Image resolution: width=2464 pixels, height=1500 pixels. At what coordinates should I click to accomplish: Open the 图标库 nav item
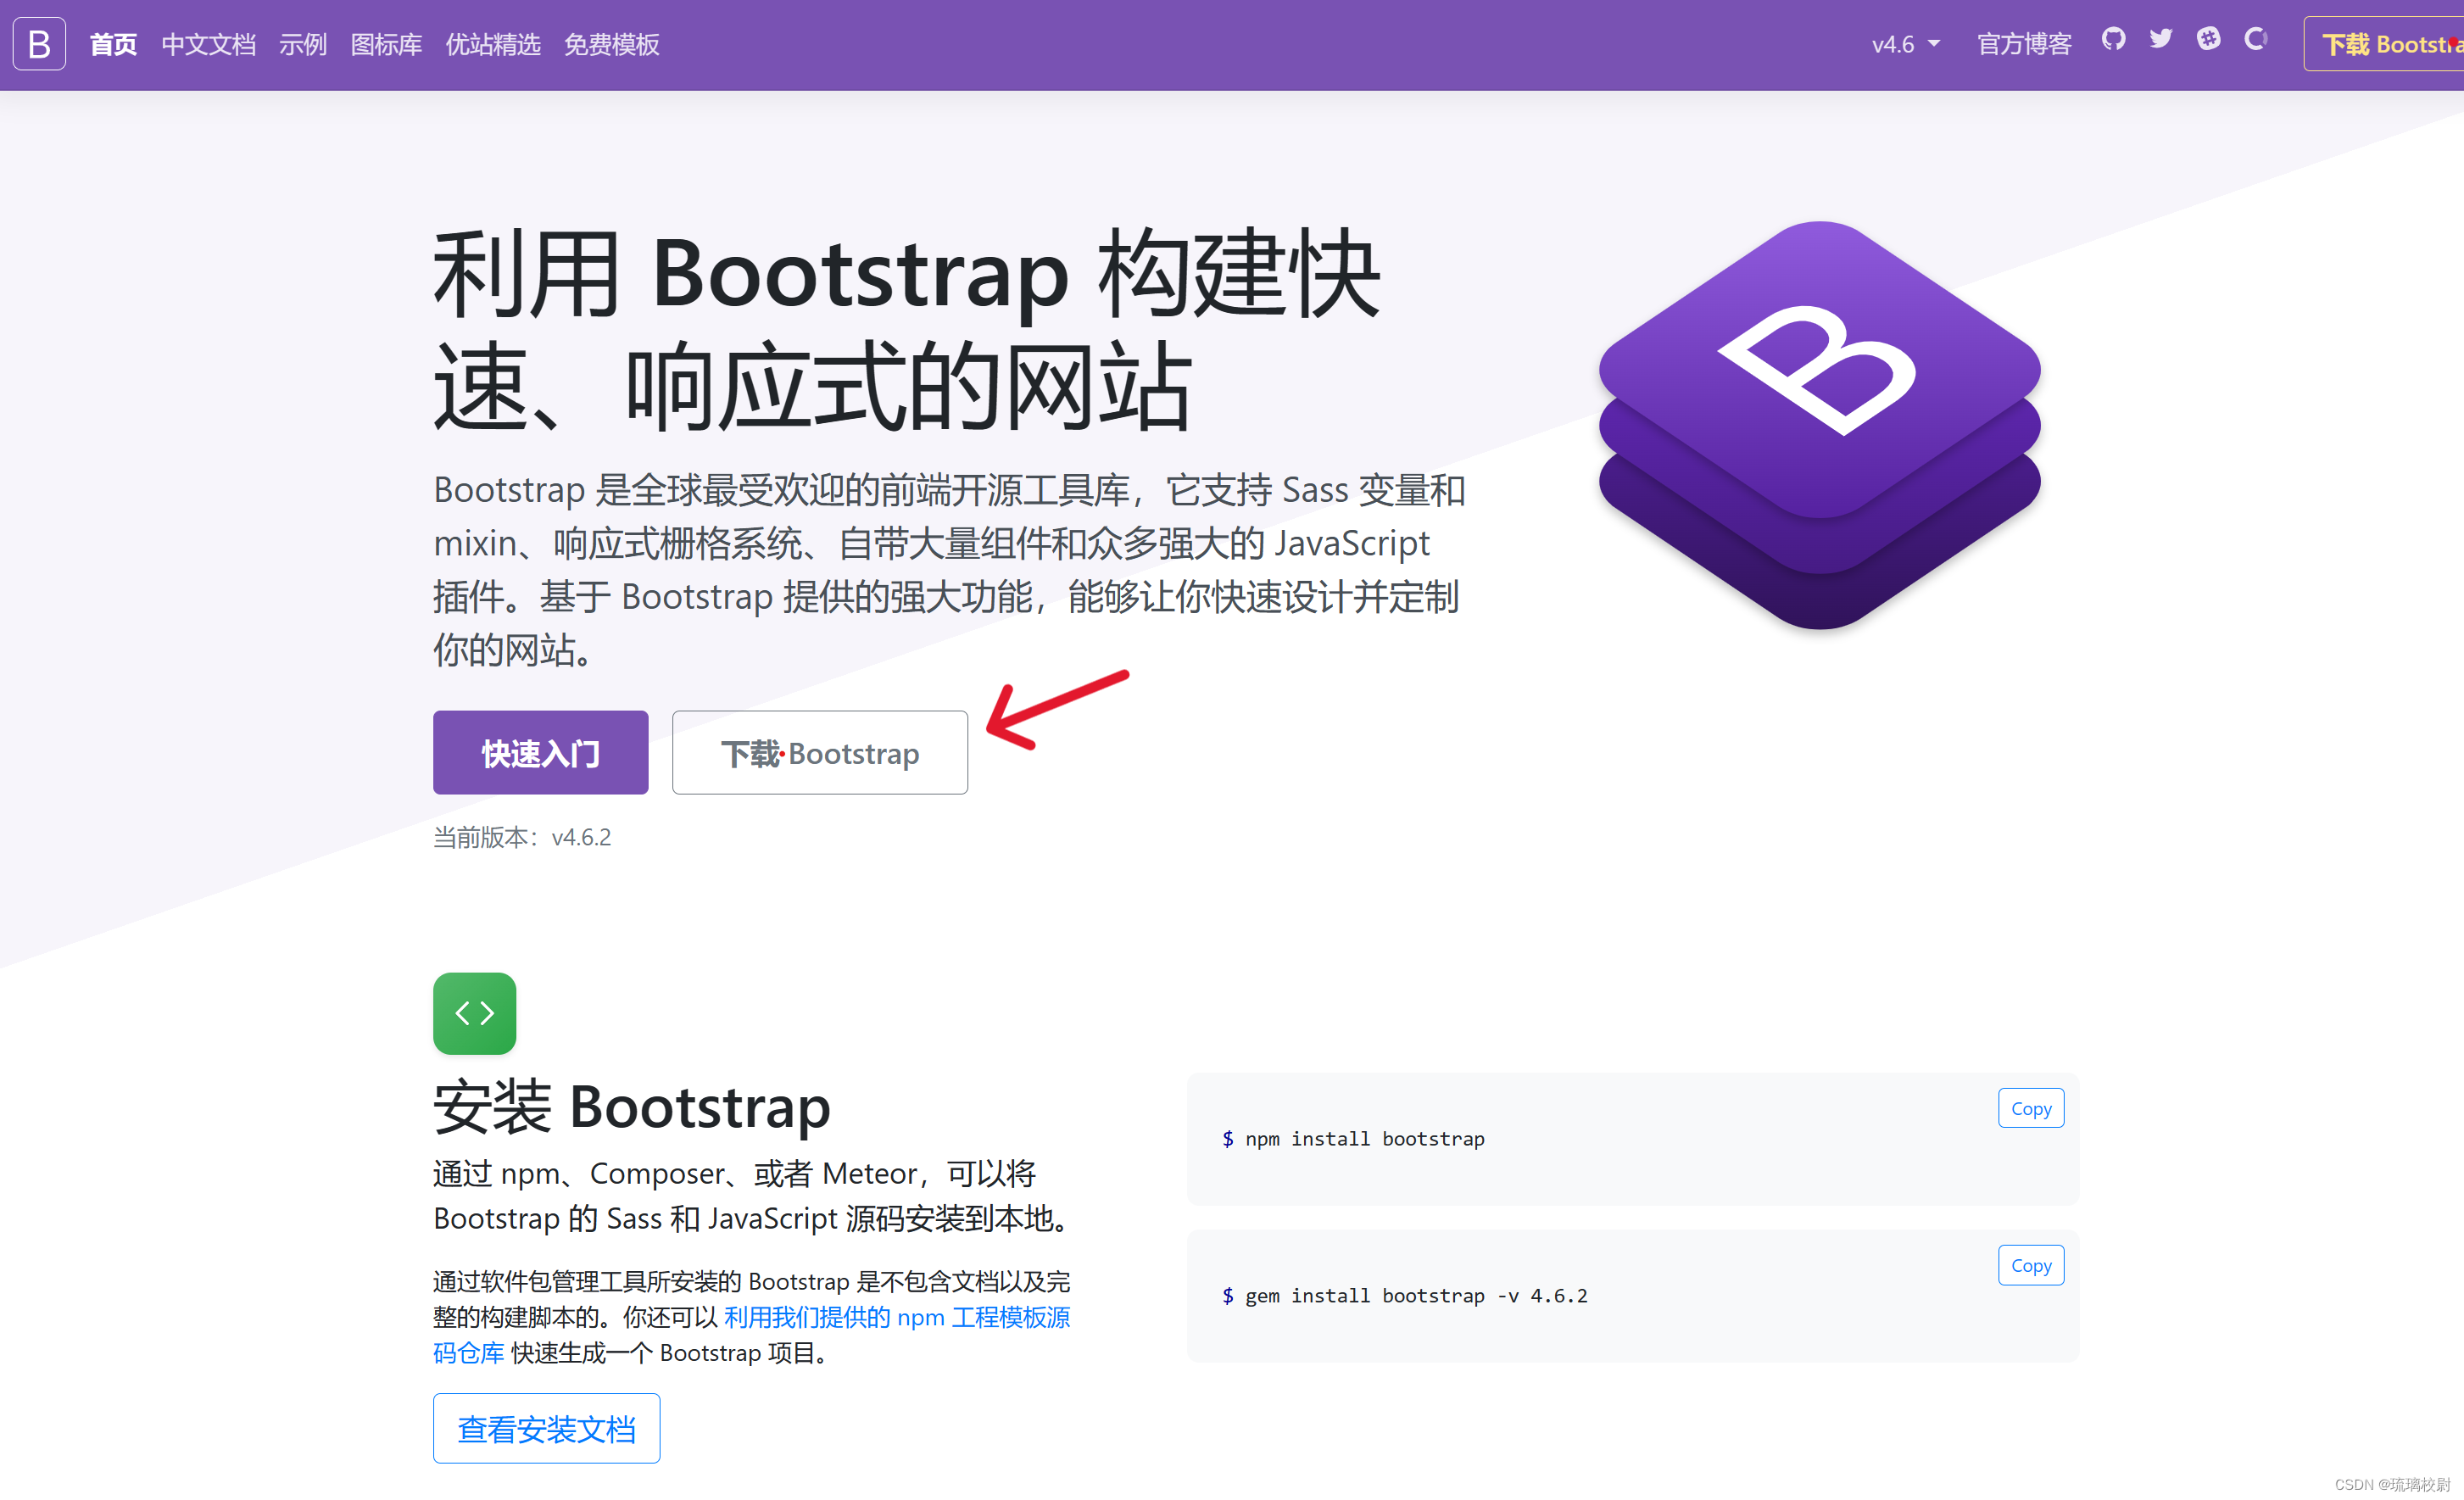[x=386, y=45]
